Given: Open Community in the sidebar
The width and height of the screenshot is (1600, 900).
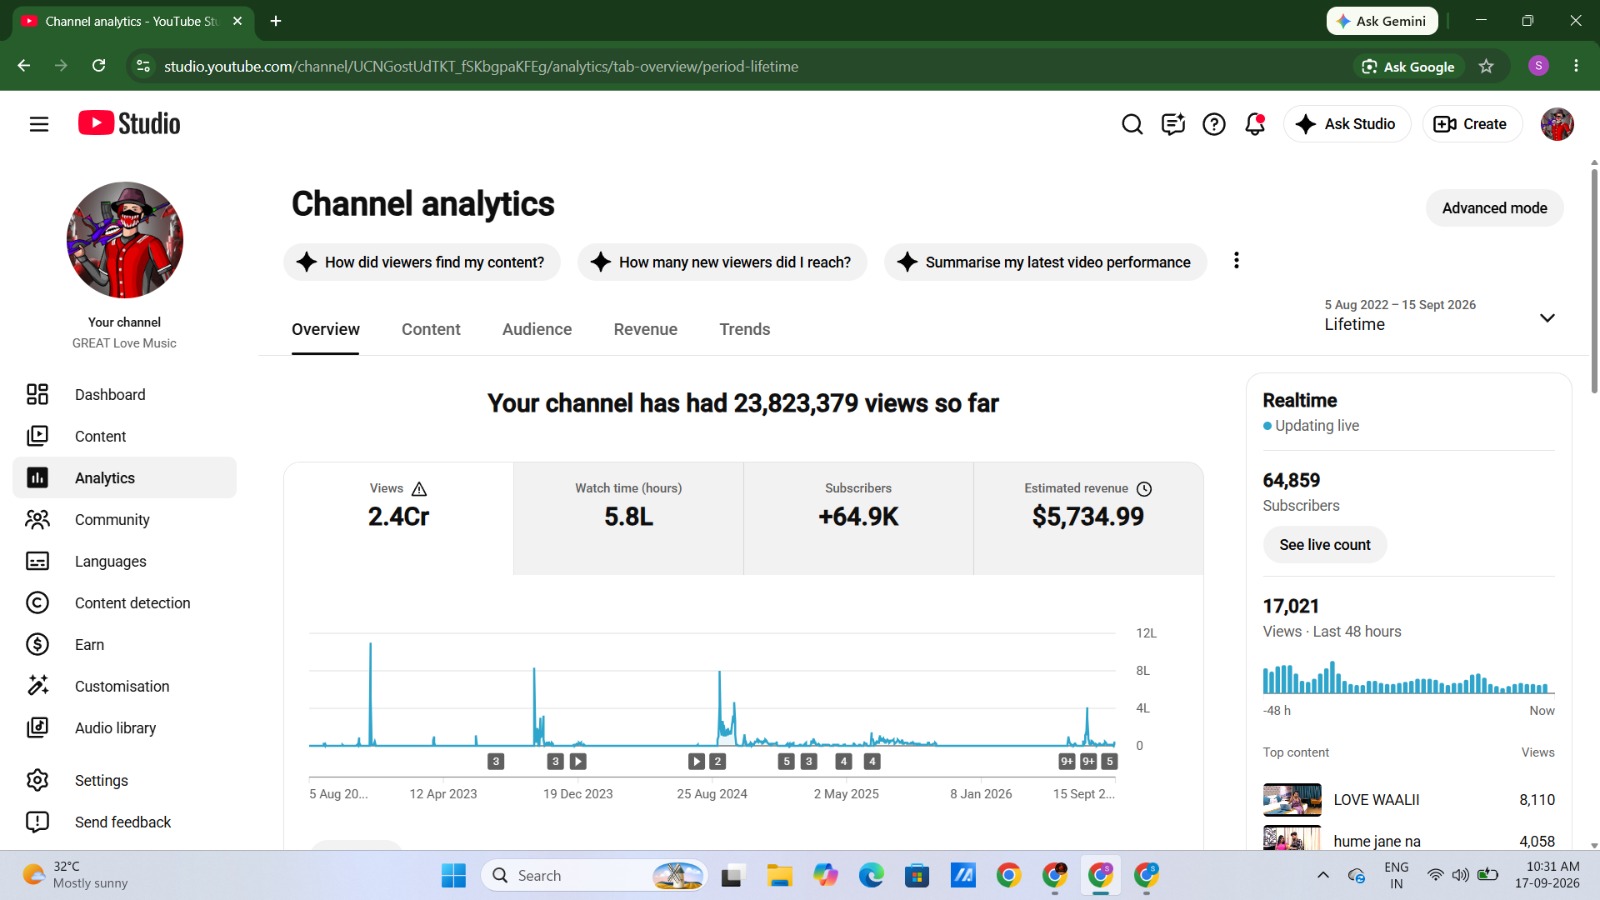Looking at the screenshot, I should pyautogui.click(x=125, y=520).
